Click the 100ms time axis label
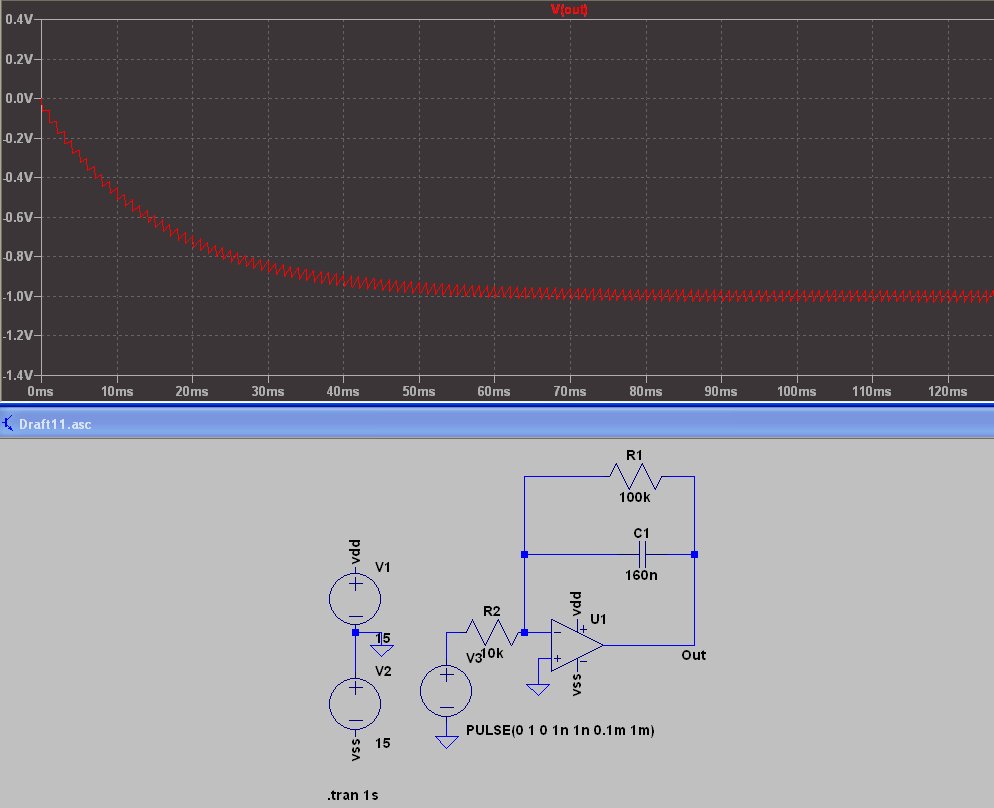Viewport: 994px width, 808px height. tap(796, 392)
